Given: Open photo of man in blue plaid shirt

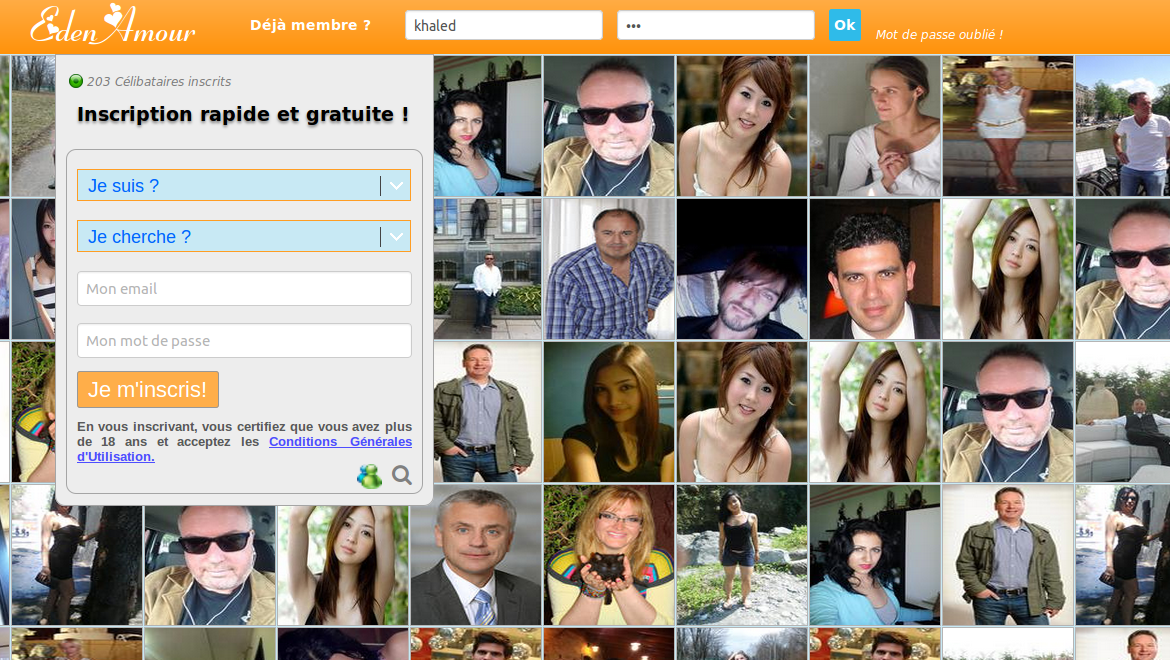Looking at the screenshot, I should click(609, 269).
